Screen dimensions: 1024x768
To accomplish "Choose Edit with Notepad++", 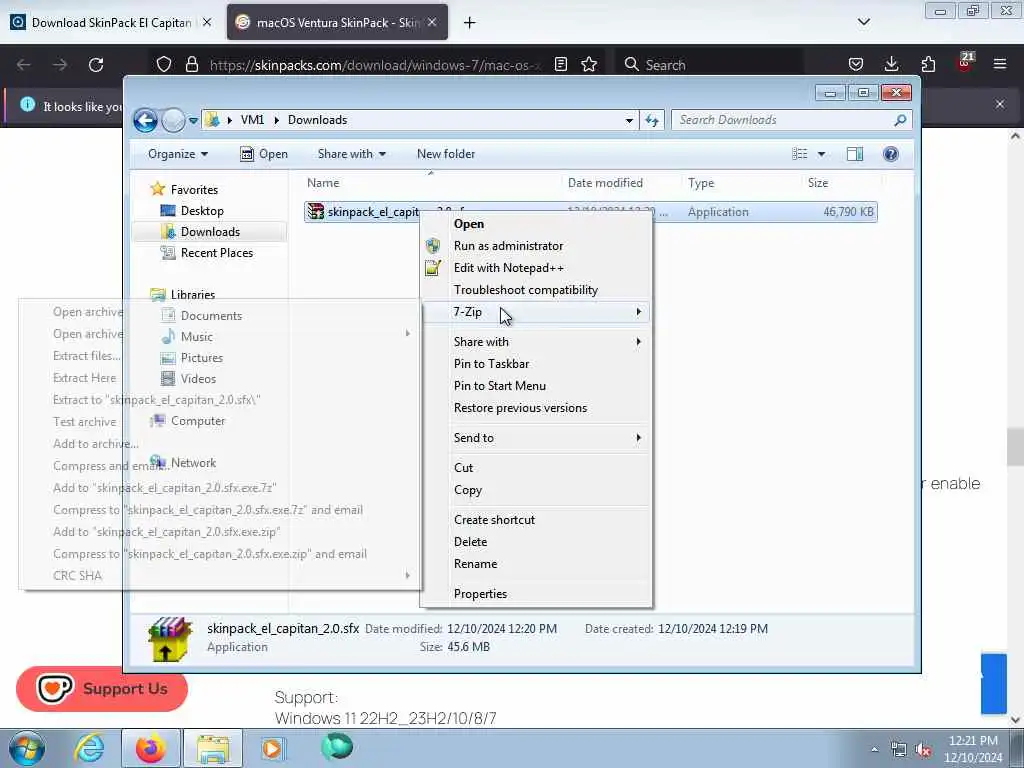I will click(536, 268).
